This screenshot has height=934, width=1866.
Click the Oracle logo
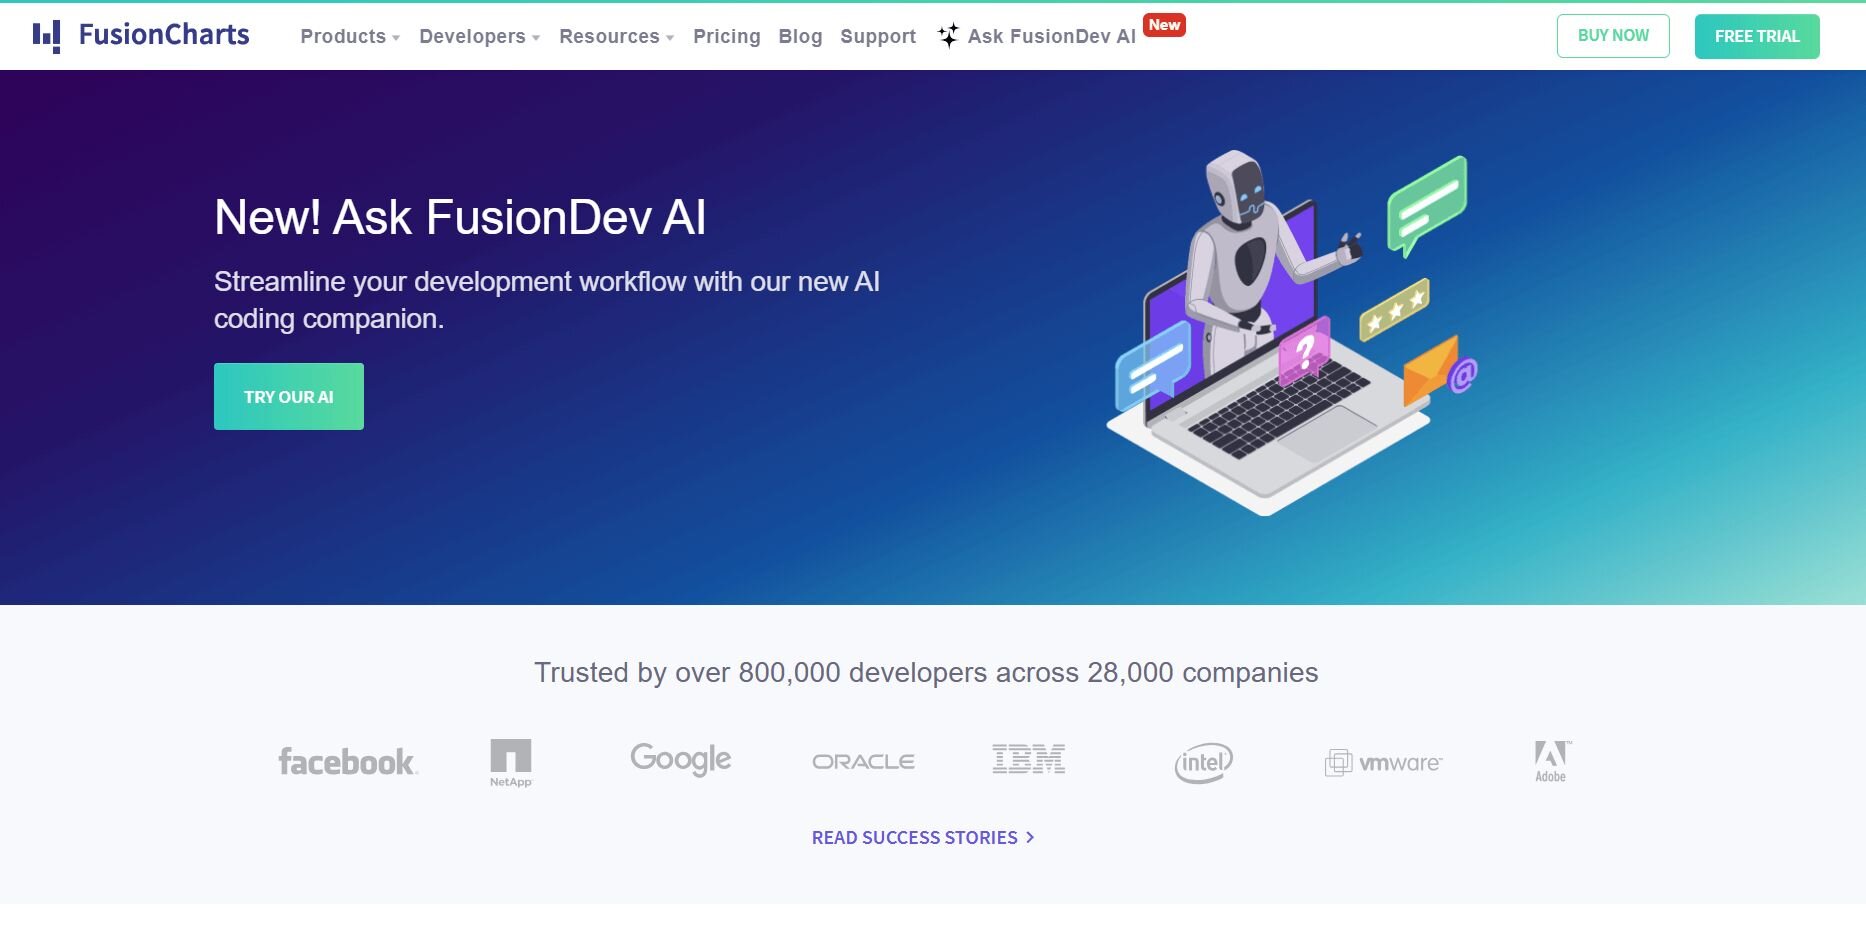coord(863,762)
